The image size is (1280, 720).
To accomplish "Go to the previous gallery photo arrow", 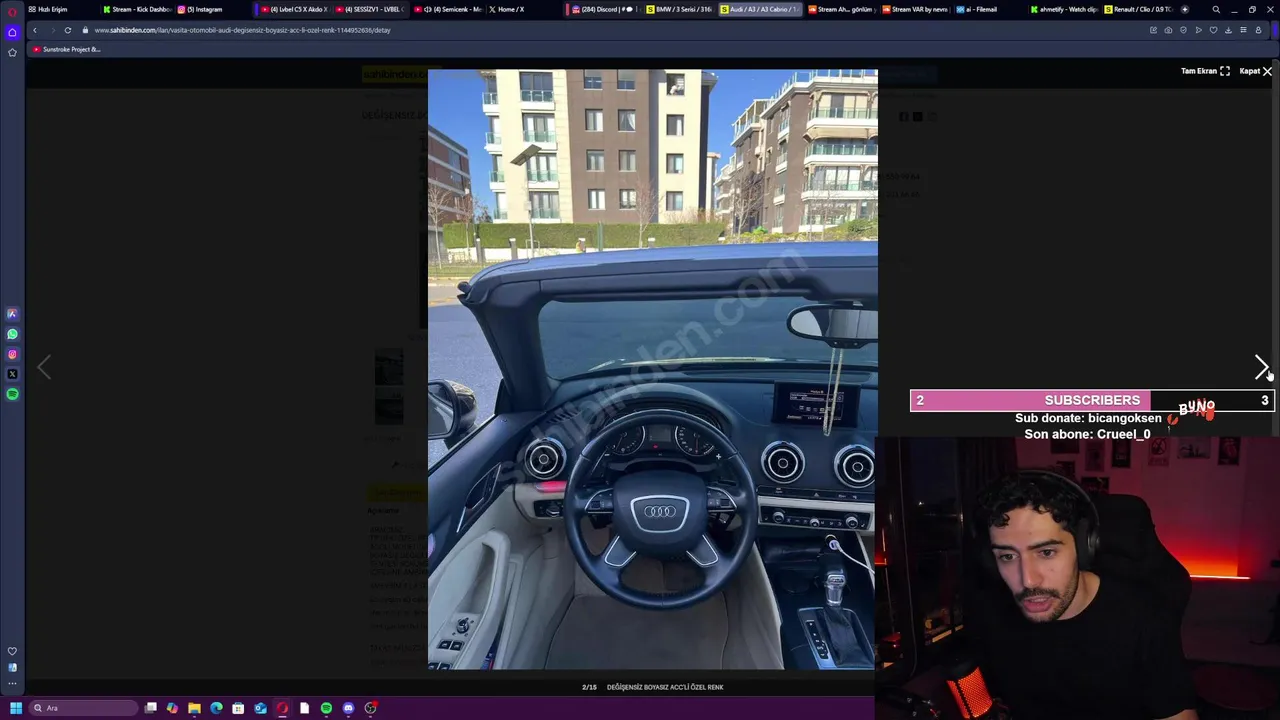I will point(44,367).
